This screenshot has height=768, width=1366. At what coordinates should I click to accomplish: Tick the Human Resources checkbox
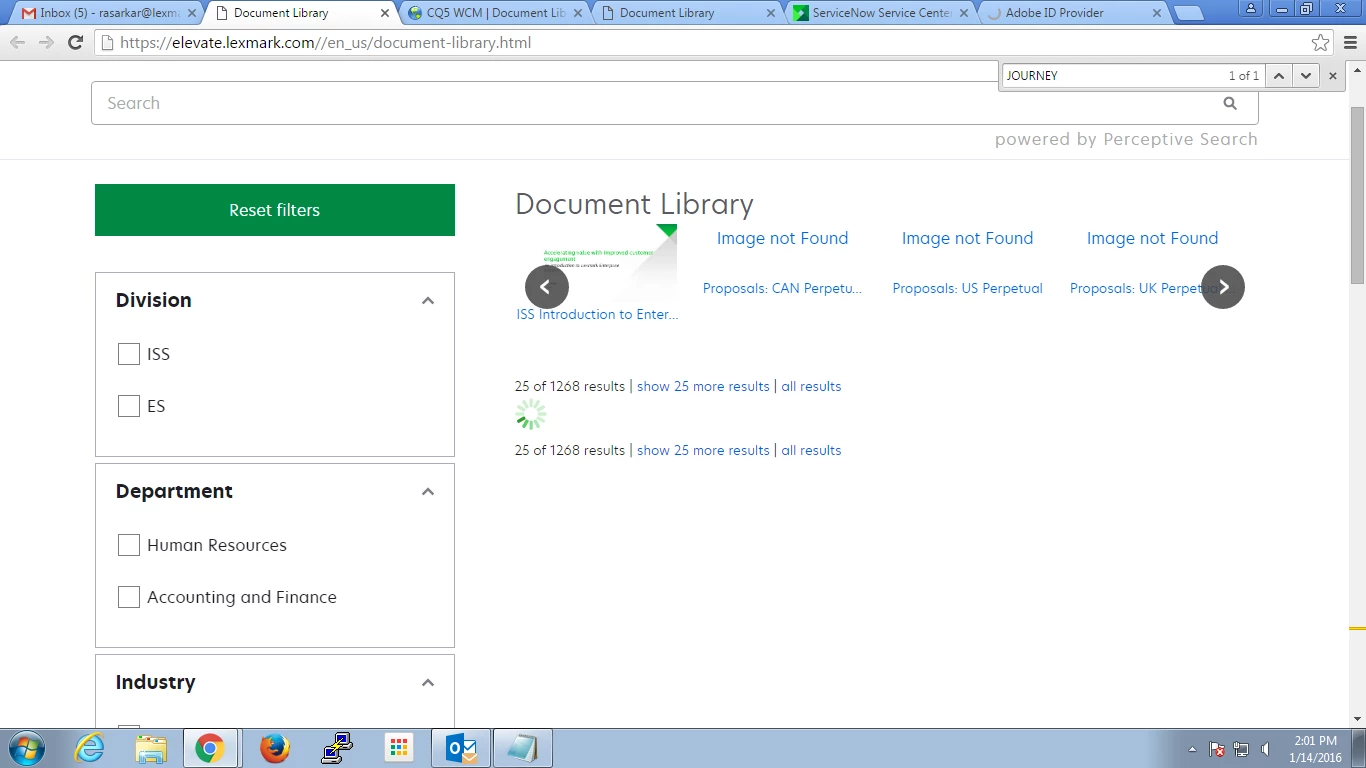(129, 545)
